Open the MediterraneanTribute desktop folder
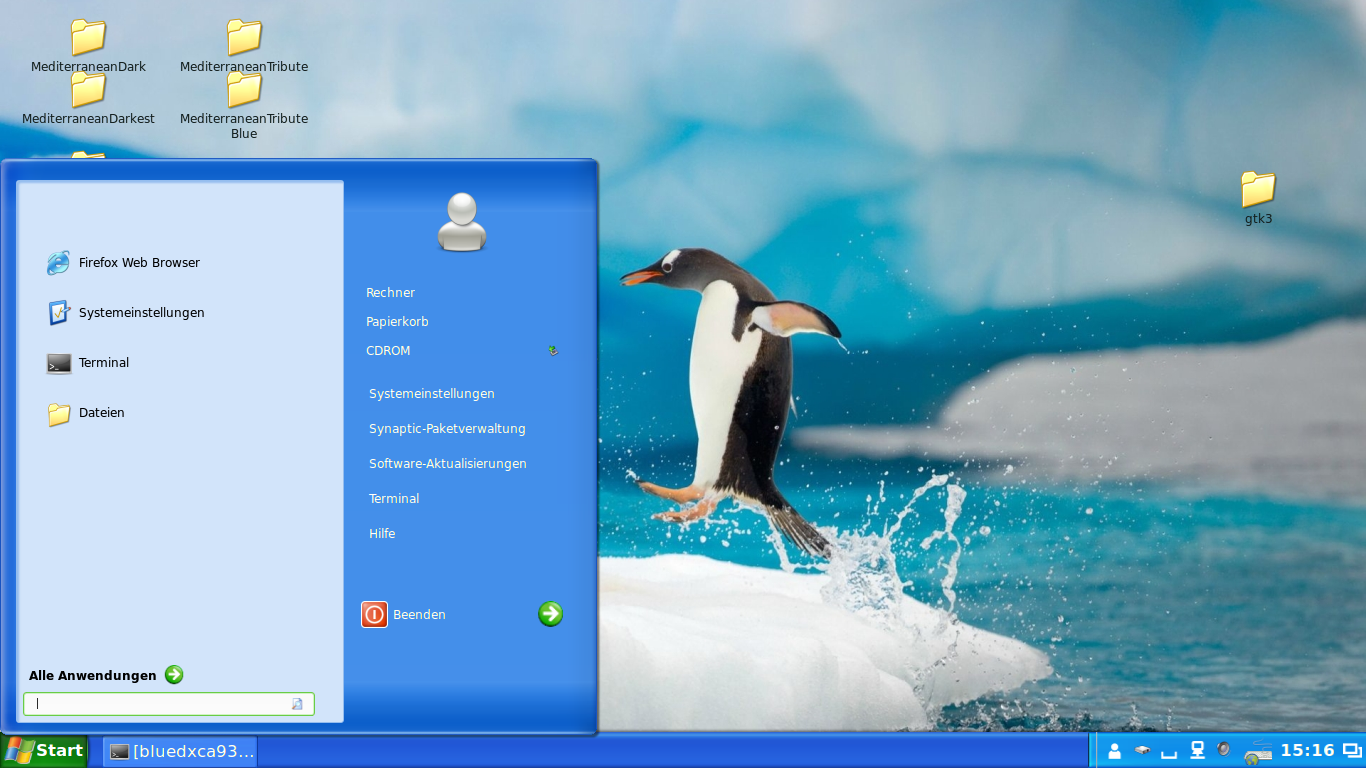Screen dimensions: 1366x768 pos(244,46)
